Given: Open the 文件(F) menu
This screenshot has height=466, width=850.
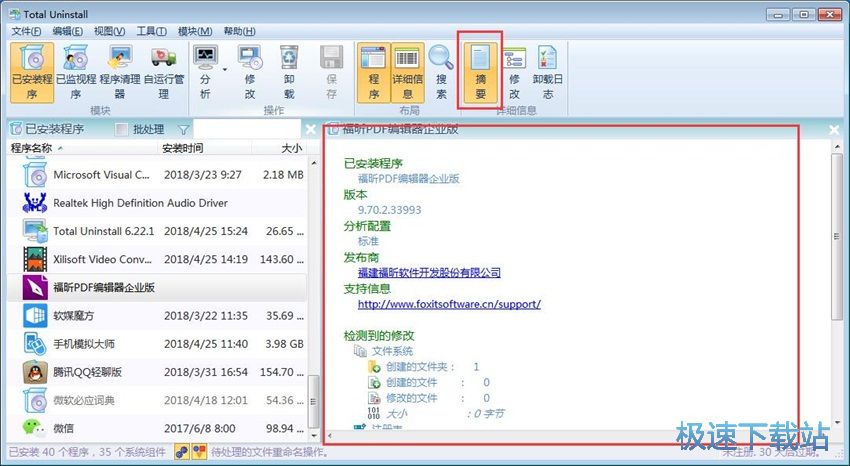Looking at the screenshot, I should (26, 31).
